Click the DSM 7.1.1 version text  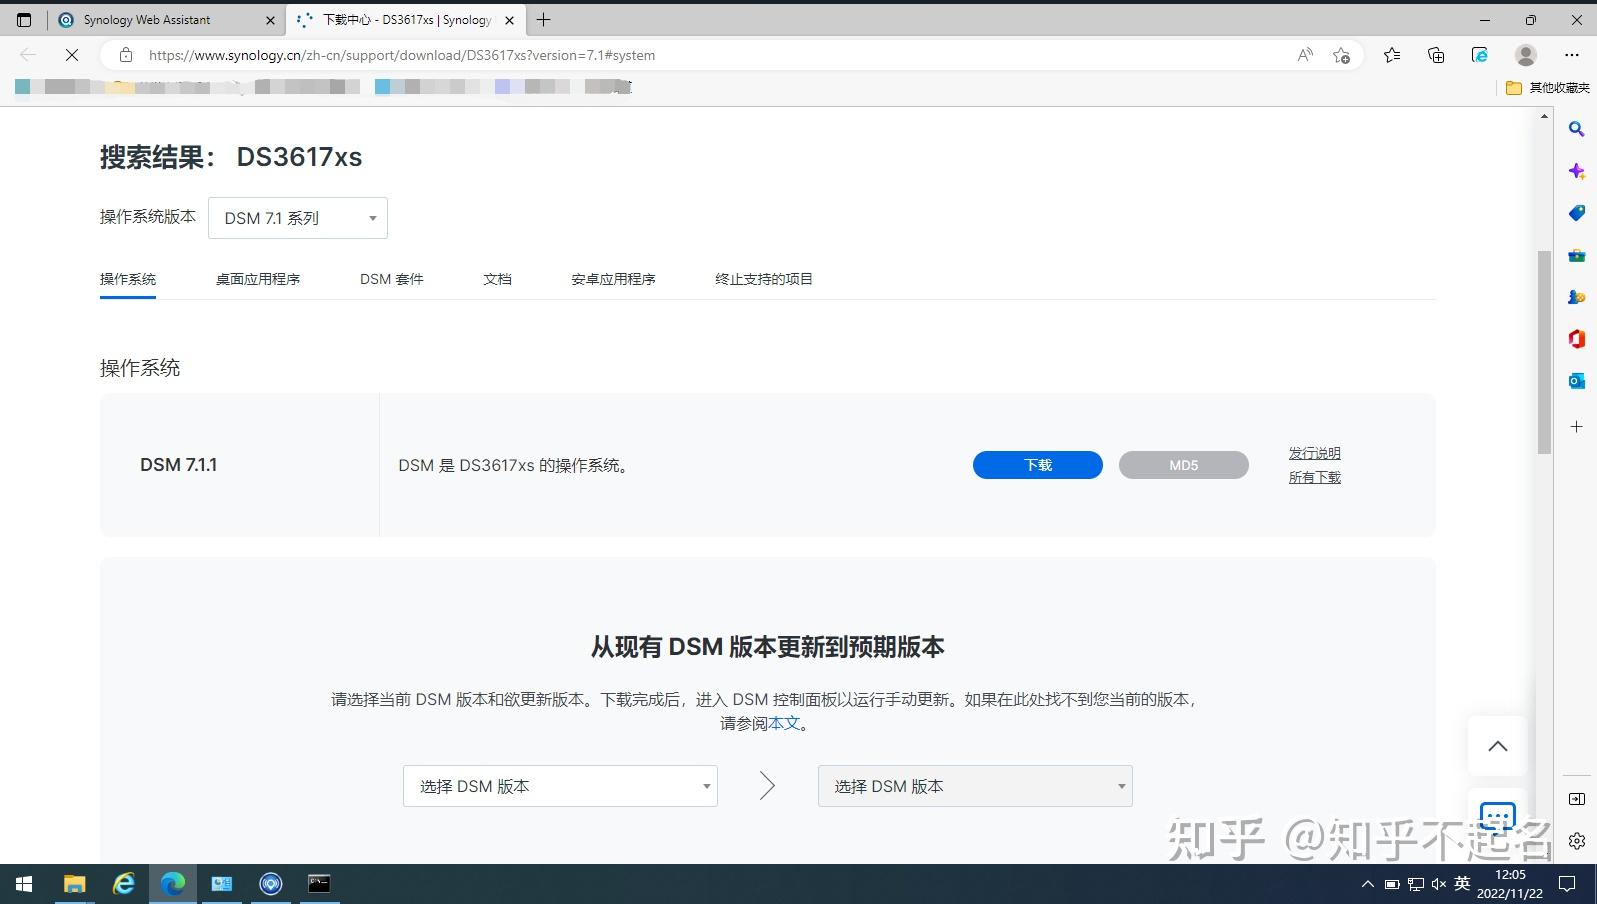pos(178,465)
